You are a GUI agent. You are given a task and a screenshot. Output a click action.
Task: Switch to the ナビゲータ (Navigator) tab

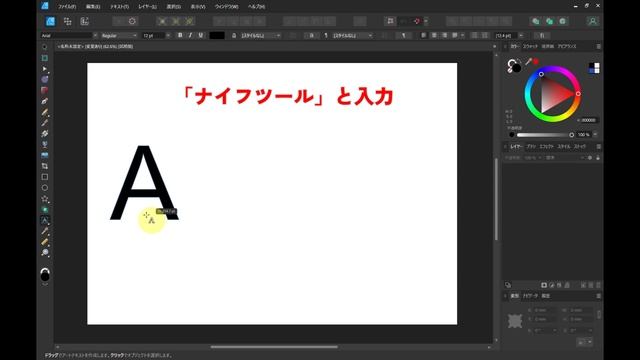(x=530, y=296)
